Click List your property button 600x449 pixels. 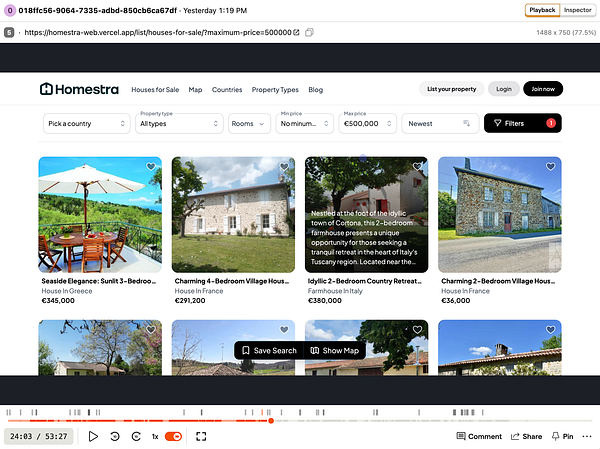click(452, 89)
